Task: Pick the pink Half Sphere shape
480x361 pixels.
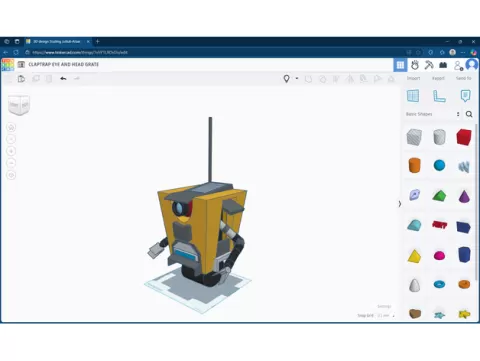Action: 439,256
